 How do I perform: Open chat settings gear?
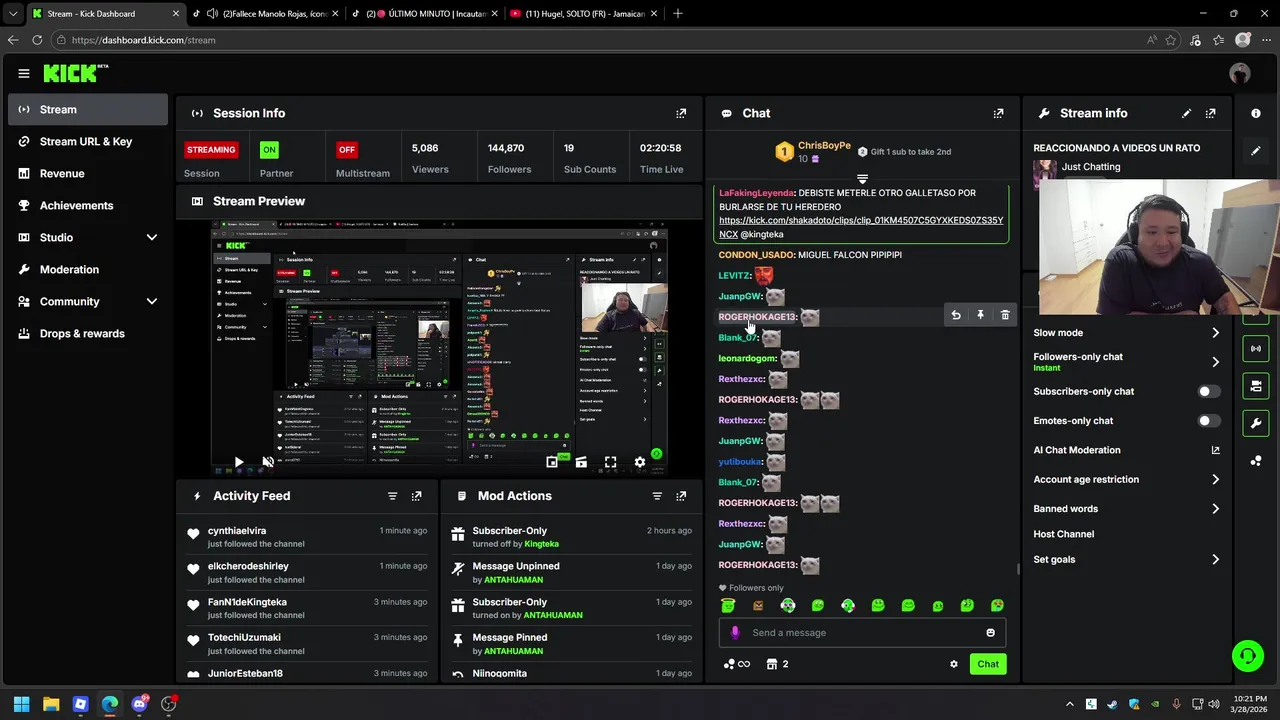tap(954, 664)
